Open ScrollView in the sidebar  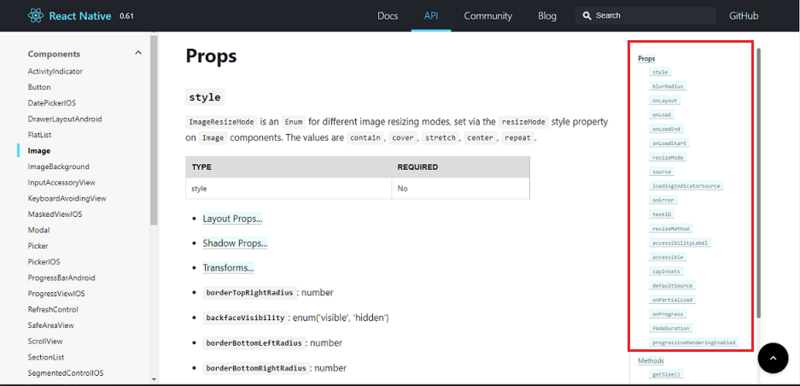click(x=45, y=341)
